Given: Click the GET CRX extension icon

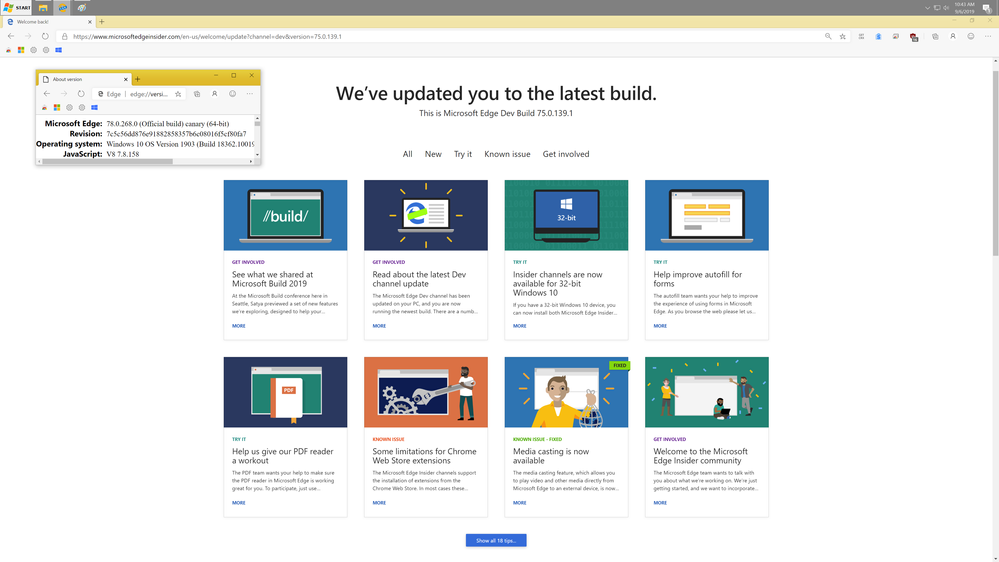Looking at the screenshot, I should pos(861,36).
